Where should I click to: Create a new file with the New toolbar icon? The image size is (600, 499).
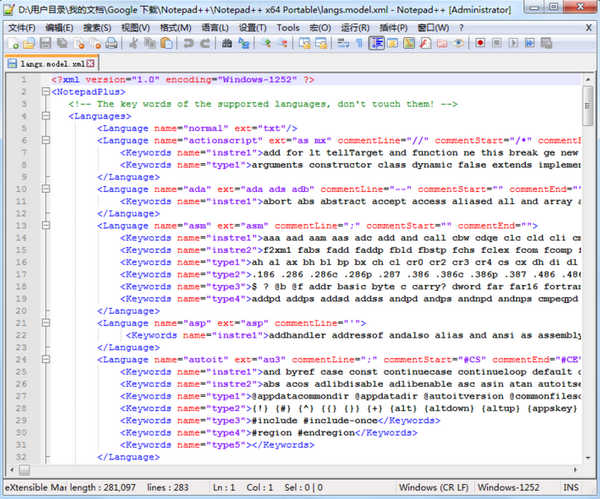(14, 43)
